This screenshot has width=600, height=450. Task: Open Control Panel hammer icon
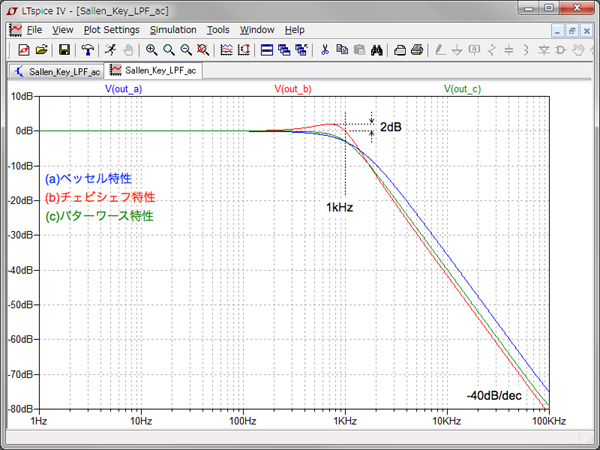point(88,49)
